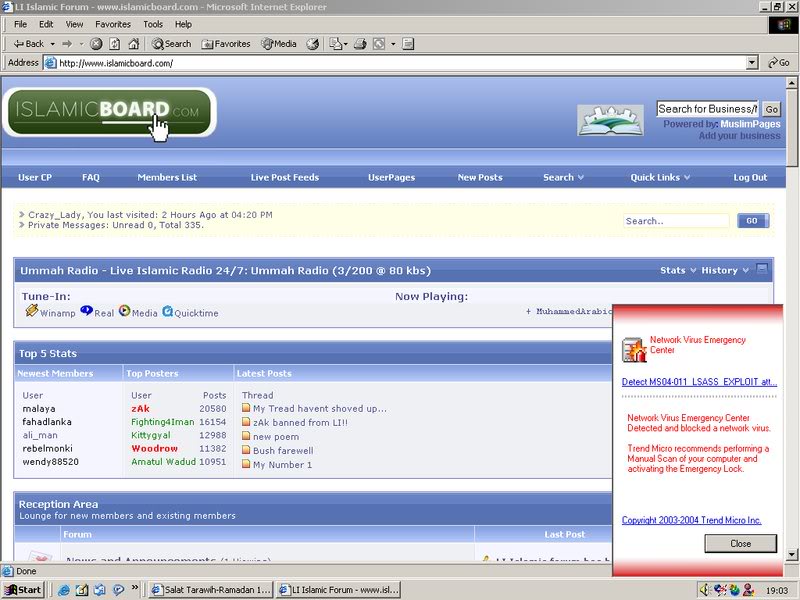This screenshot has width=800, height=600.
Task: Print the page with Print icon
Action: [x=360, y=44]
